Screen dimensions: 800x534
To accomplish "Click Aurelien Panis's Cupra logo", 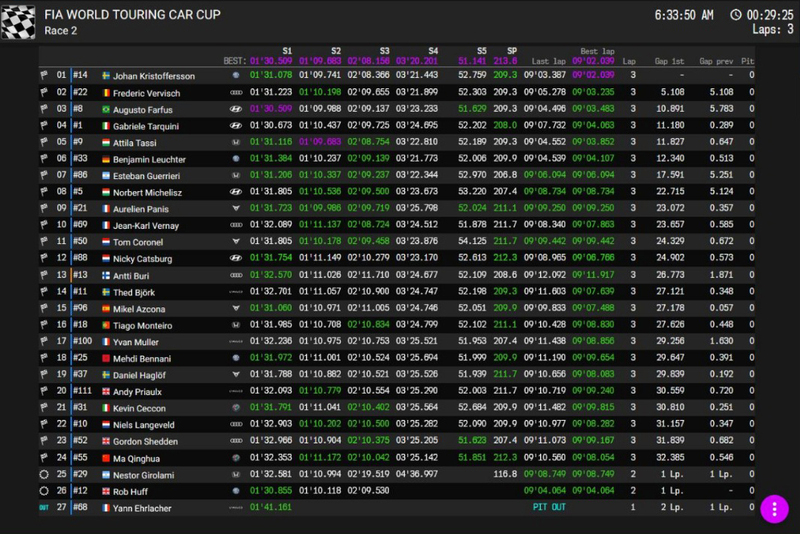I will (236, 208).
